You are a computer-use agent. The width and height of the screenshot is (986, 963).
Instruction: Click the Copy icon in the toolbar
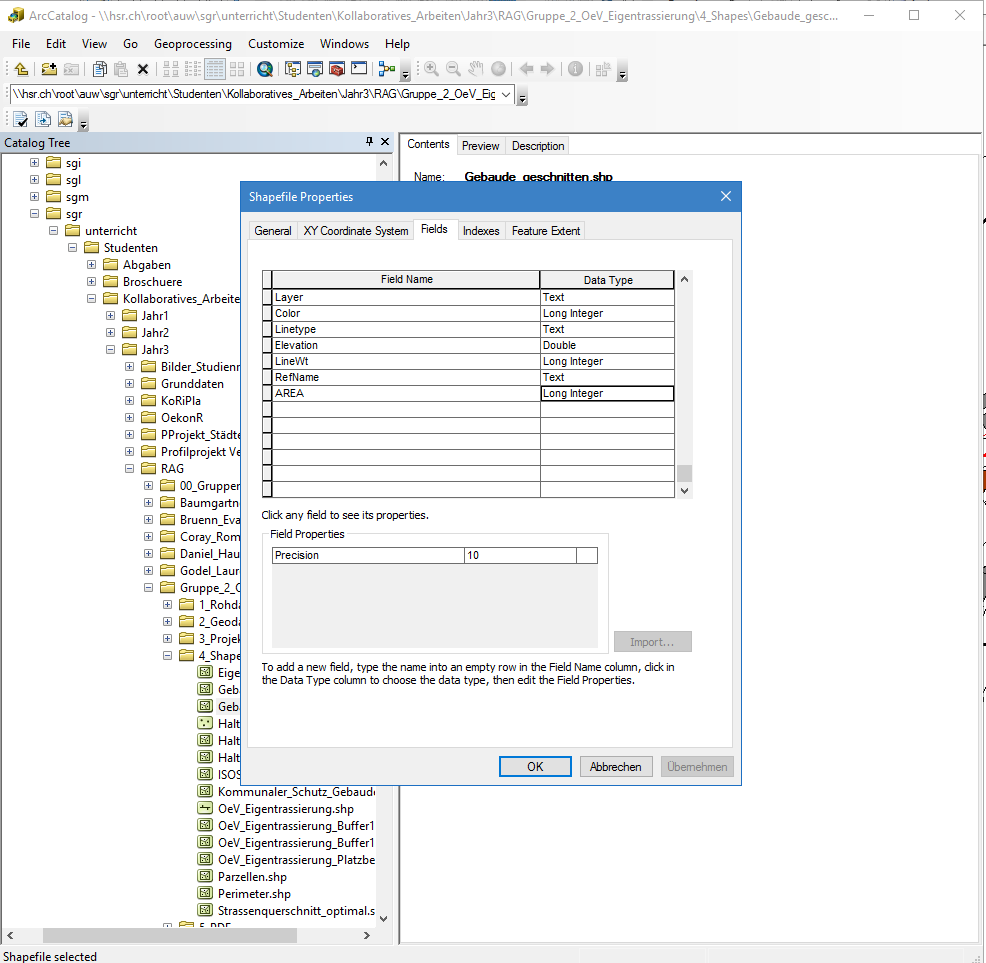coord(99,69)
